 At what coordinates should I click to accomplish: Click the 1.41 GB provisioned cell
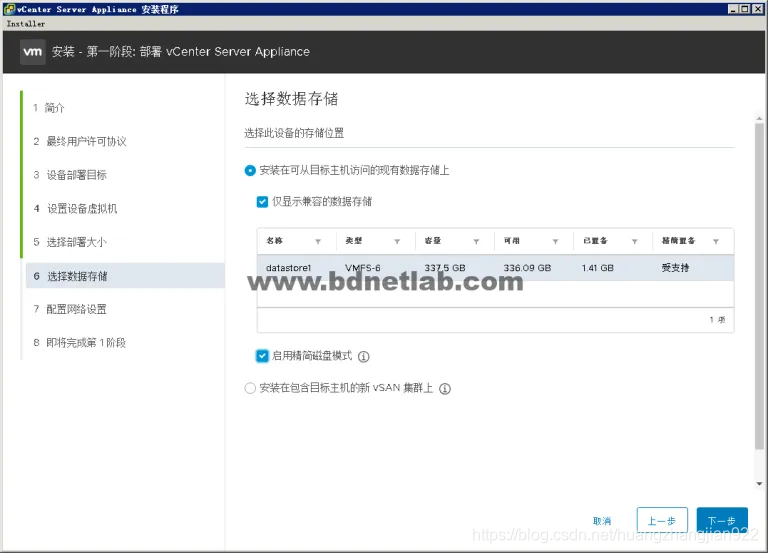[598, 268]
